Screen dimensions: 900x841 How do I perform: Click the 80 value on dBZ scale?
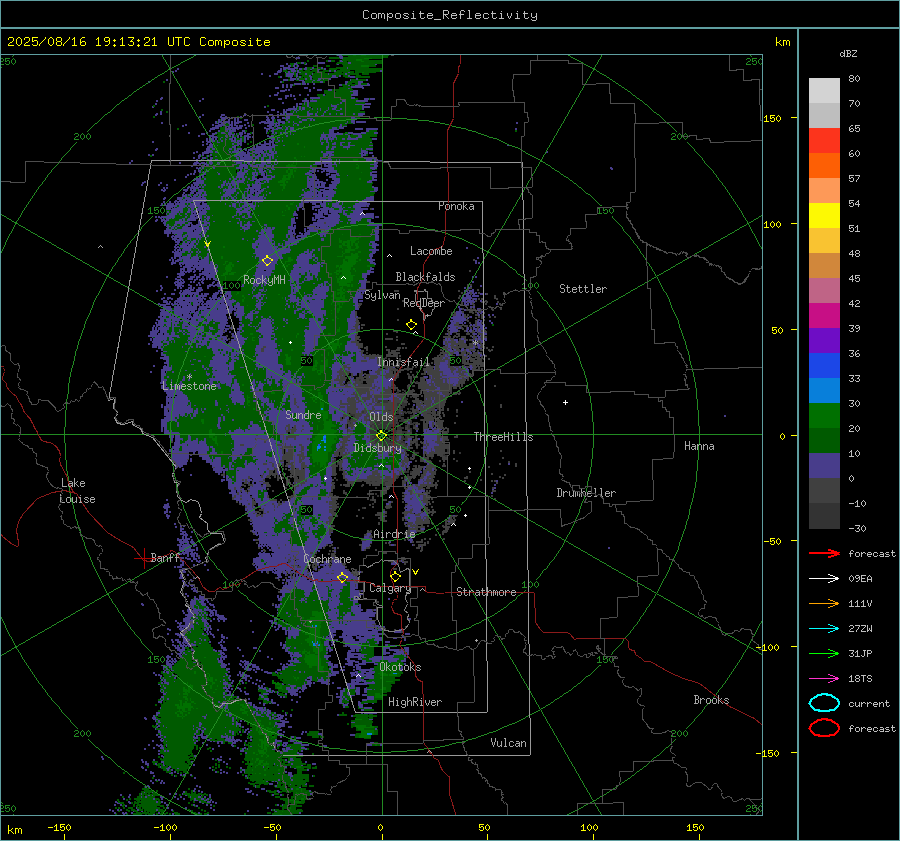pos(854,79)
